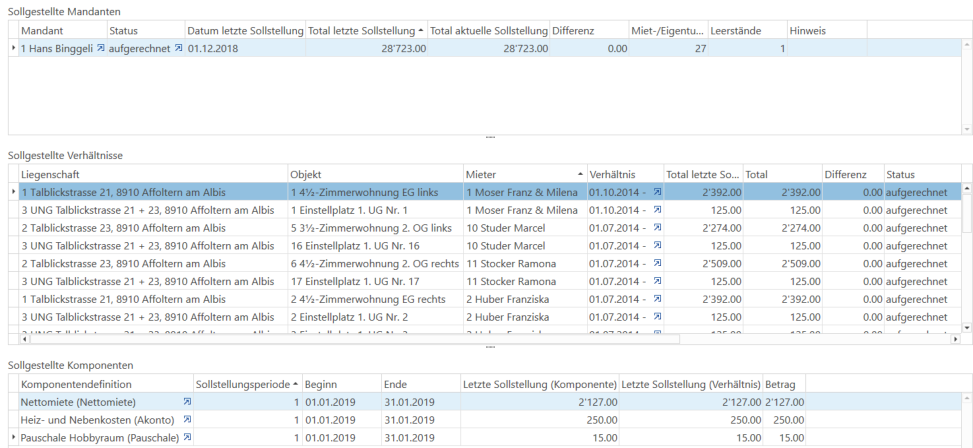This screenshot has width=973, height=448.
Task: Click scroll-up arrow of Mandanten grid
Action: pos(967,45)
